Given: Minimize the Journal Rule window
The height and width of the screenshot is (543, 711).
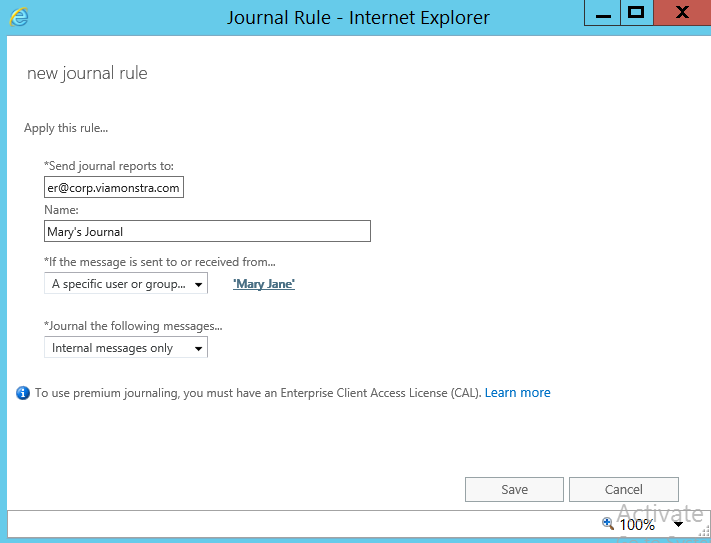Looking at the screenshot, I should pos(598,15).
